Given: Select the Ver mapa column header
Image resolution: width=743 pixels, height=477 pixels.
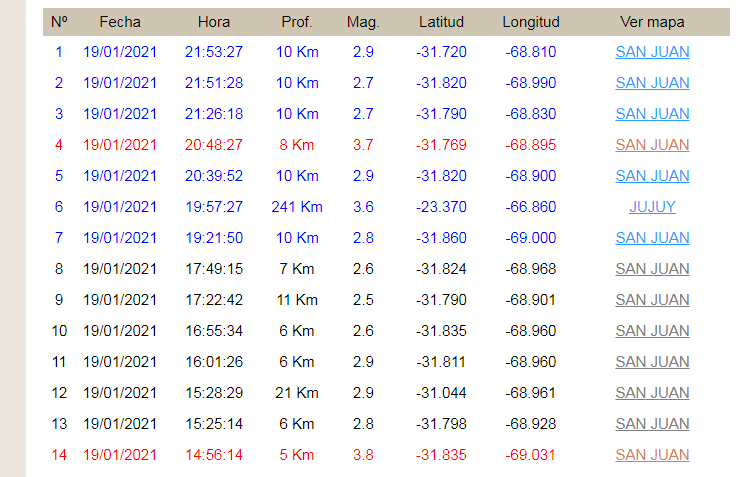Looking at the screenshot, I should coord(652,22).
